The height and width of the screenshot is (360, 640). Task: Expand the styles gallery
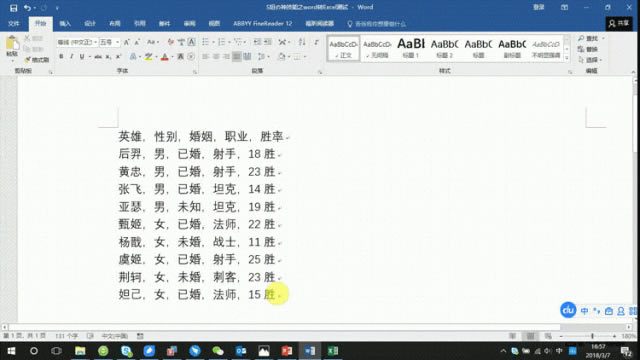(567, 58)
